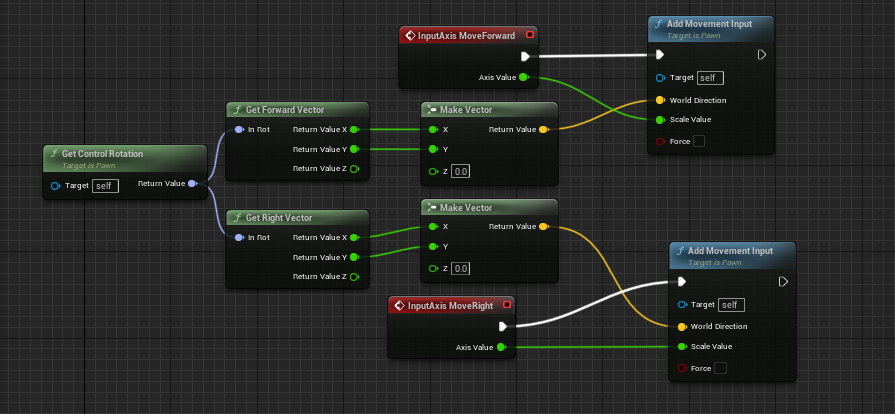The height and width of the screenshot is (414, 895).
Task: Click Return Value pin on lower Make Vector
Action: pyautogui.click(x=543, y=227)
